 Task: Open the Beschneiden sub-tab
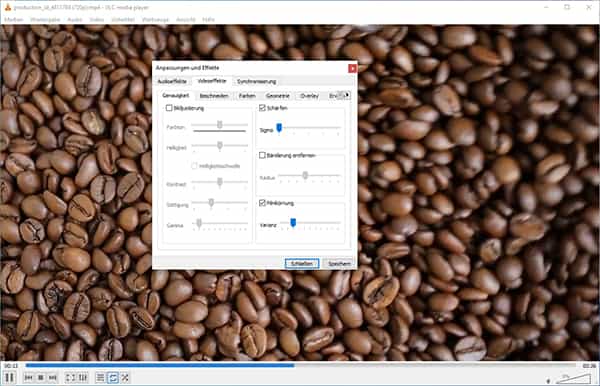point(214,96)
